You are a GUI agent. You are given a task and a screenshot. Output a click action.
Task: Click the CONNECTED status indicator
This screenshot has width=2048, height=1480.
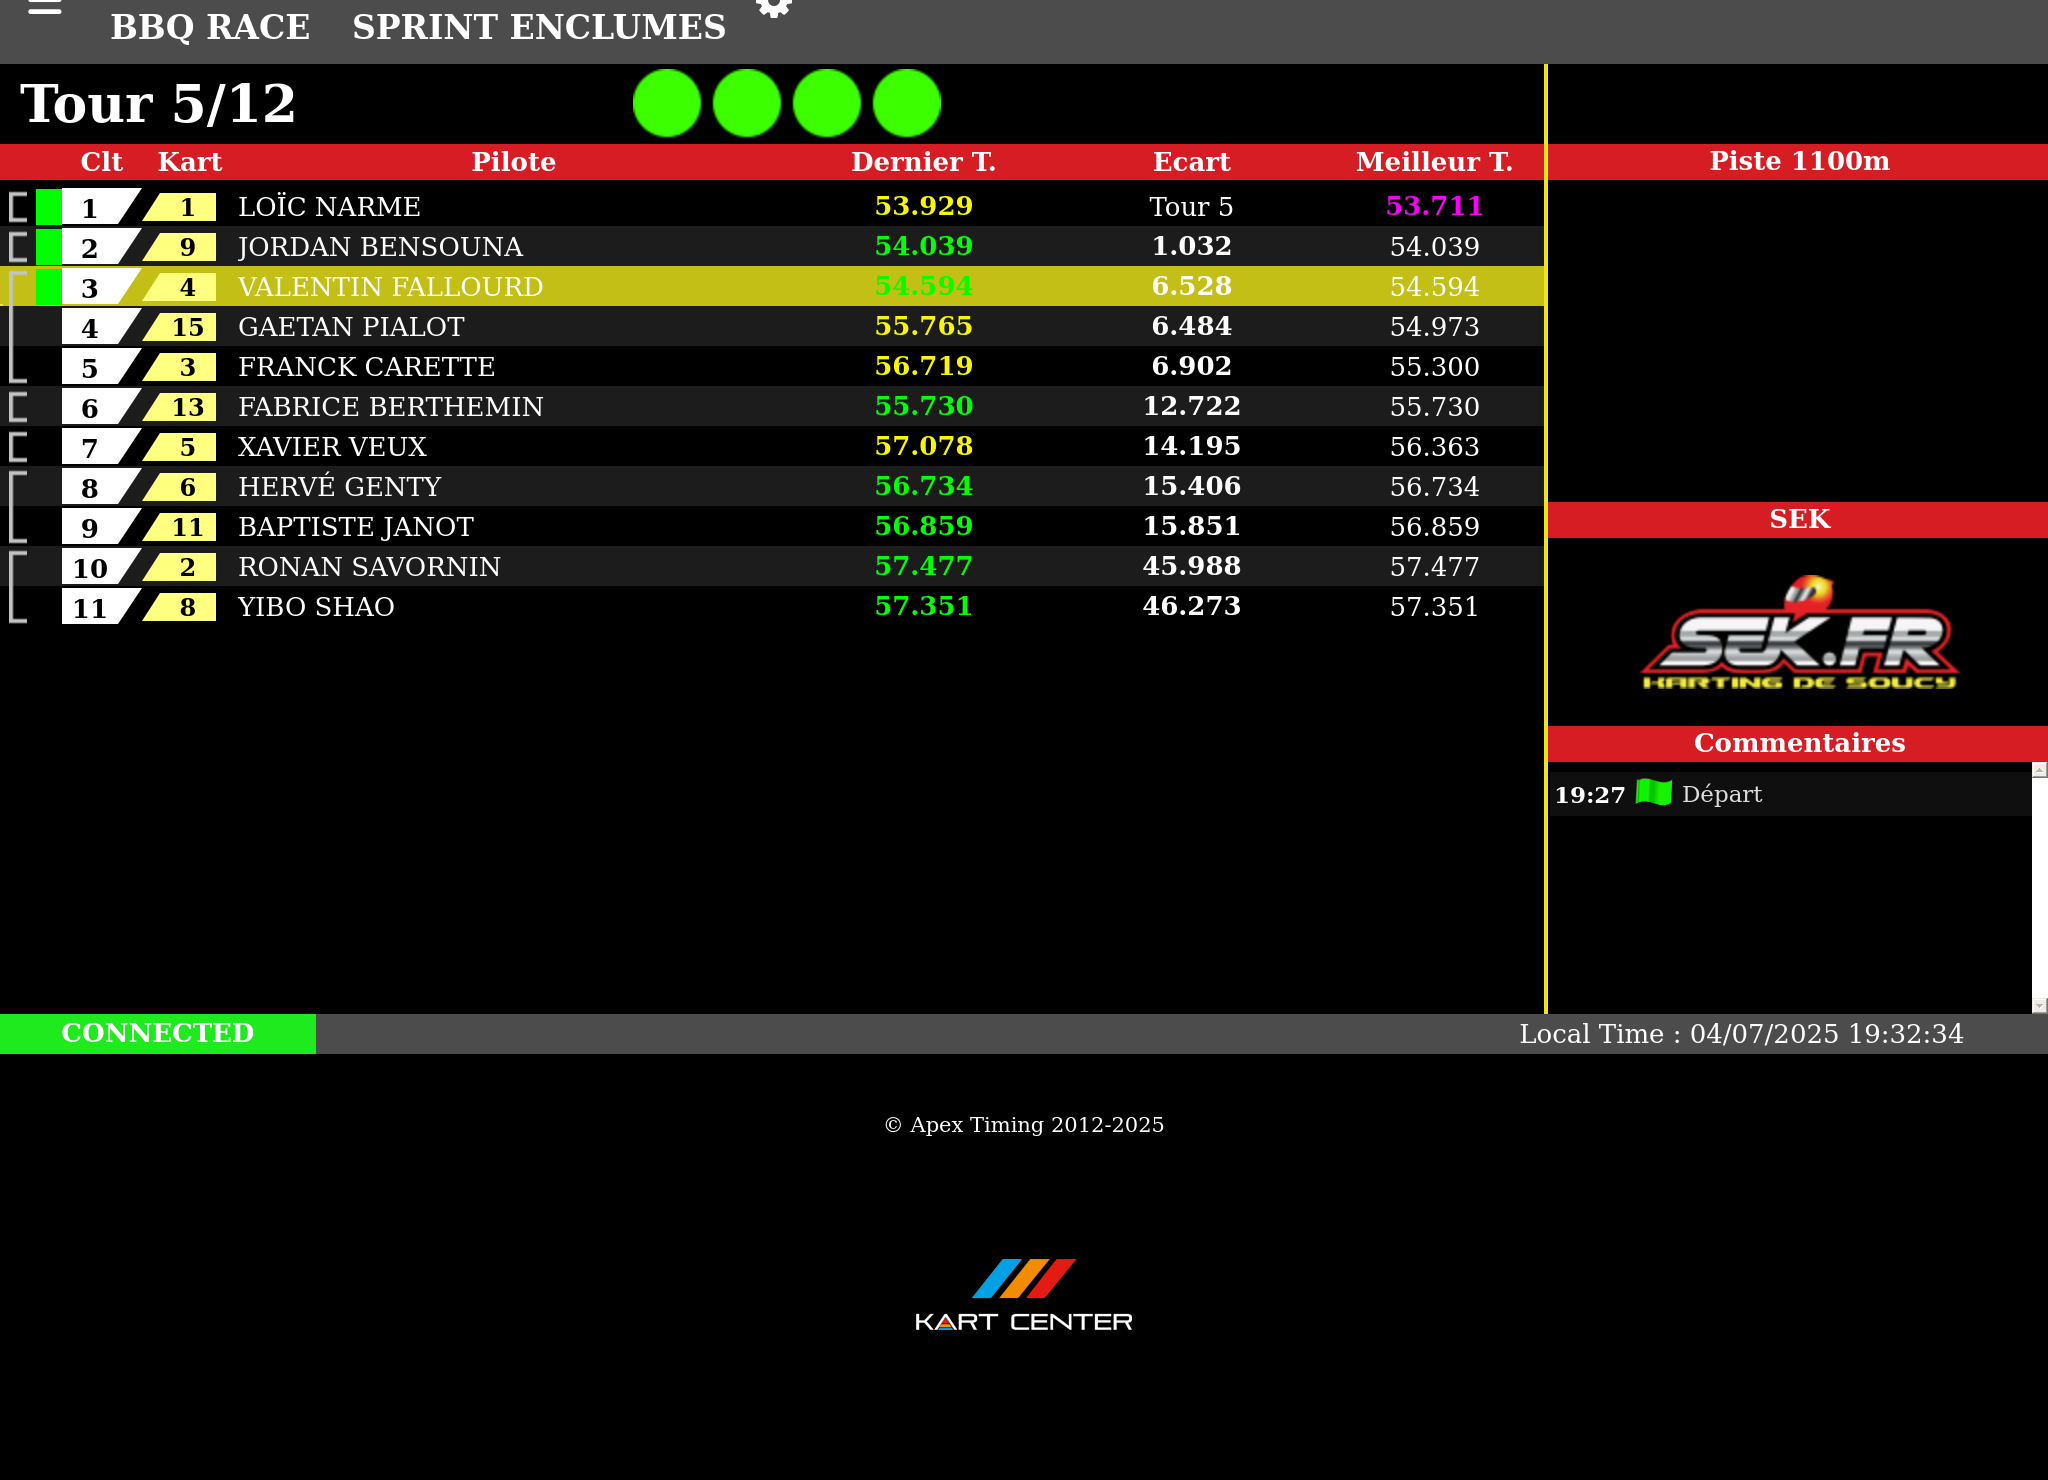(158, 1033)
